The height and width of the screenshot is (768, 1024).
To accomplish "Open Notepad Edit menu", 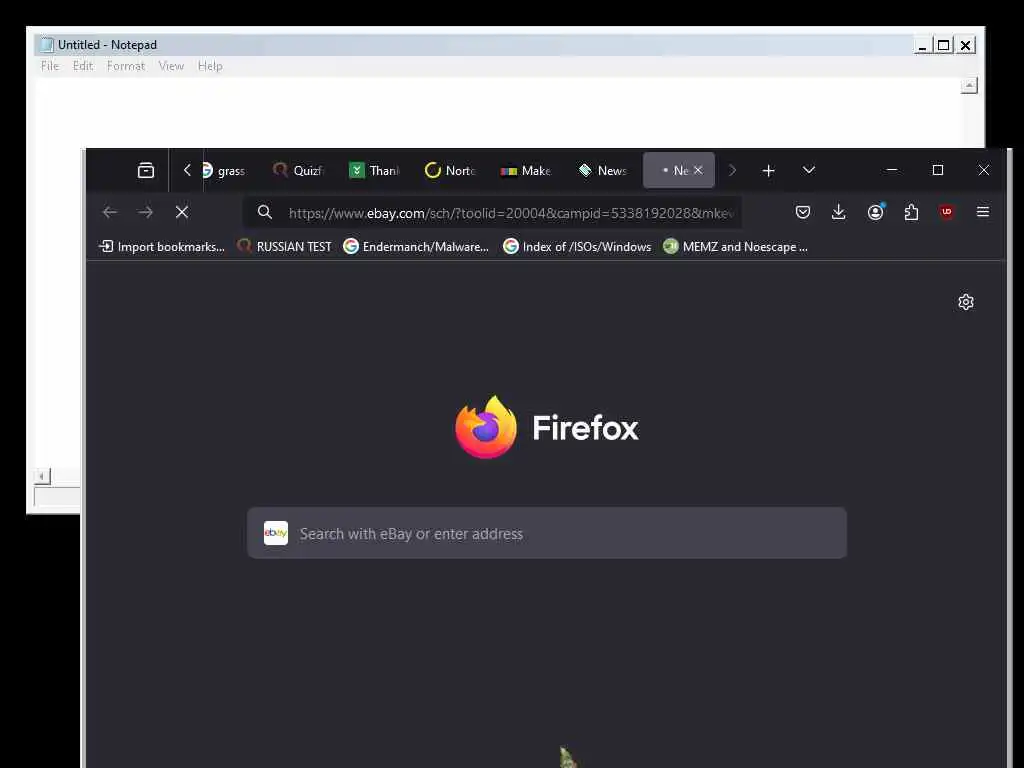I will [x=83, y=66].
